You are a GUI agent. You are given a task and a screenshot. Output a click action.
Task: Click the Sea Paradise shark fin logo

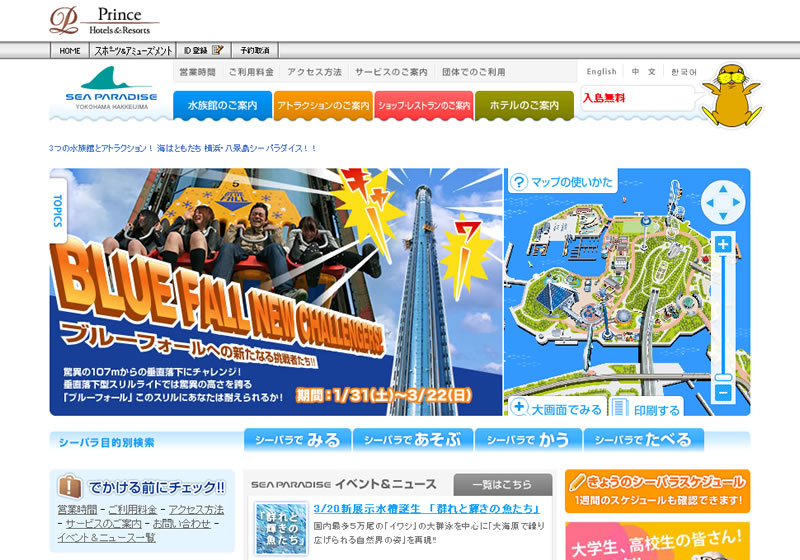coord(111,88)
